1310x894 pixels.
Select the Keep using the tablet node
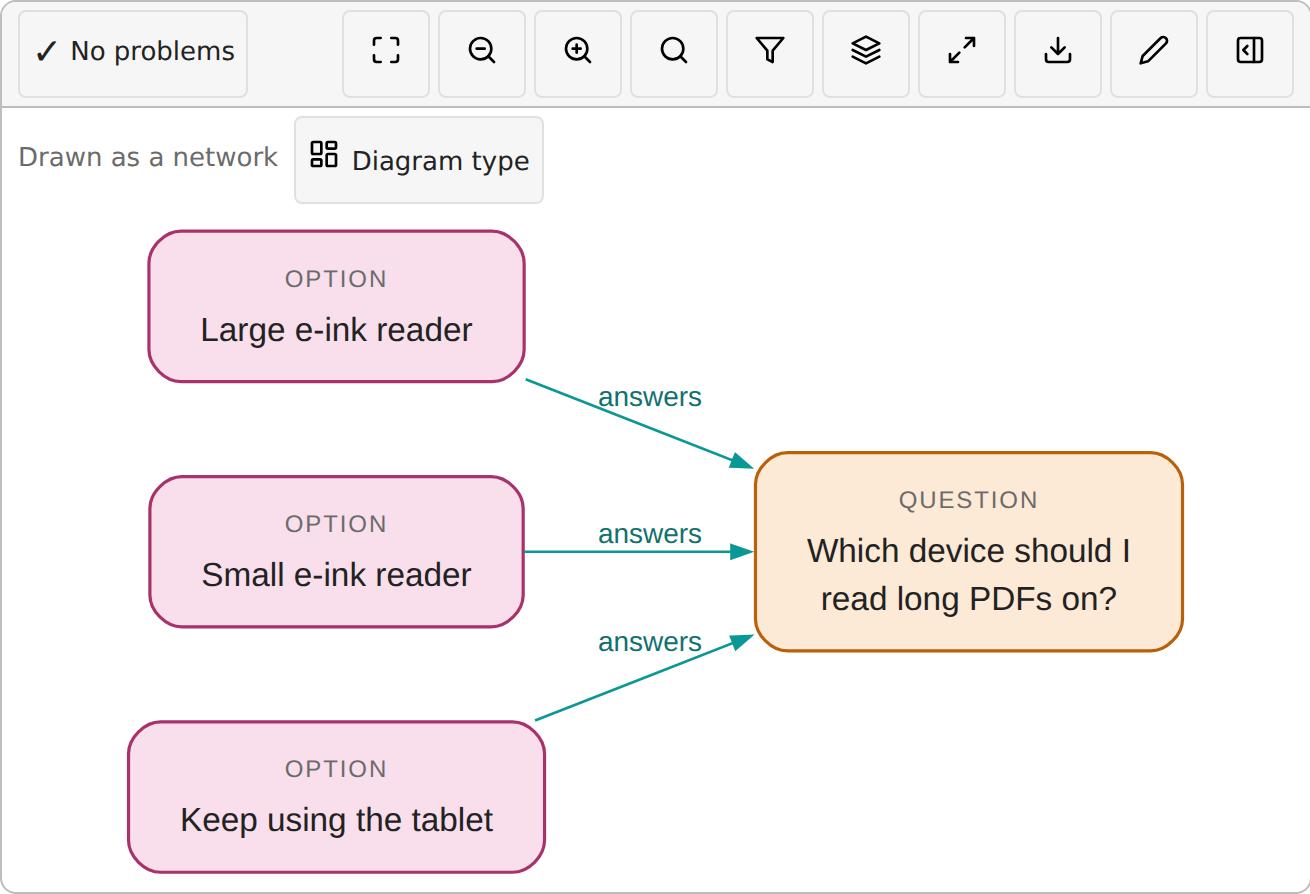(337, 796)
